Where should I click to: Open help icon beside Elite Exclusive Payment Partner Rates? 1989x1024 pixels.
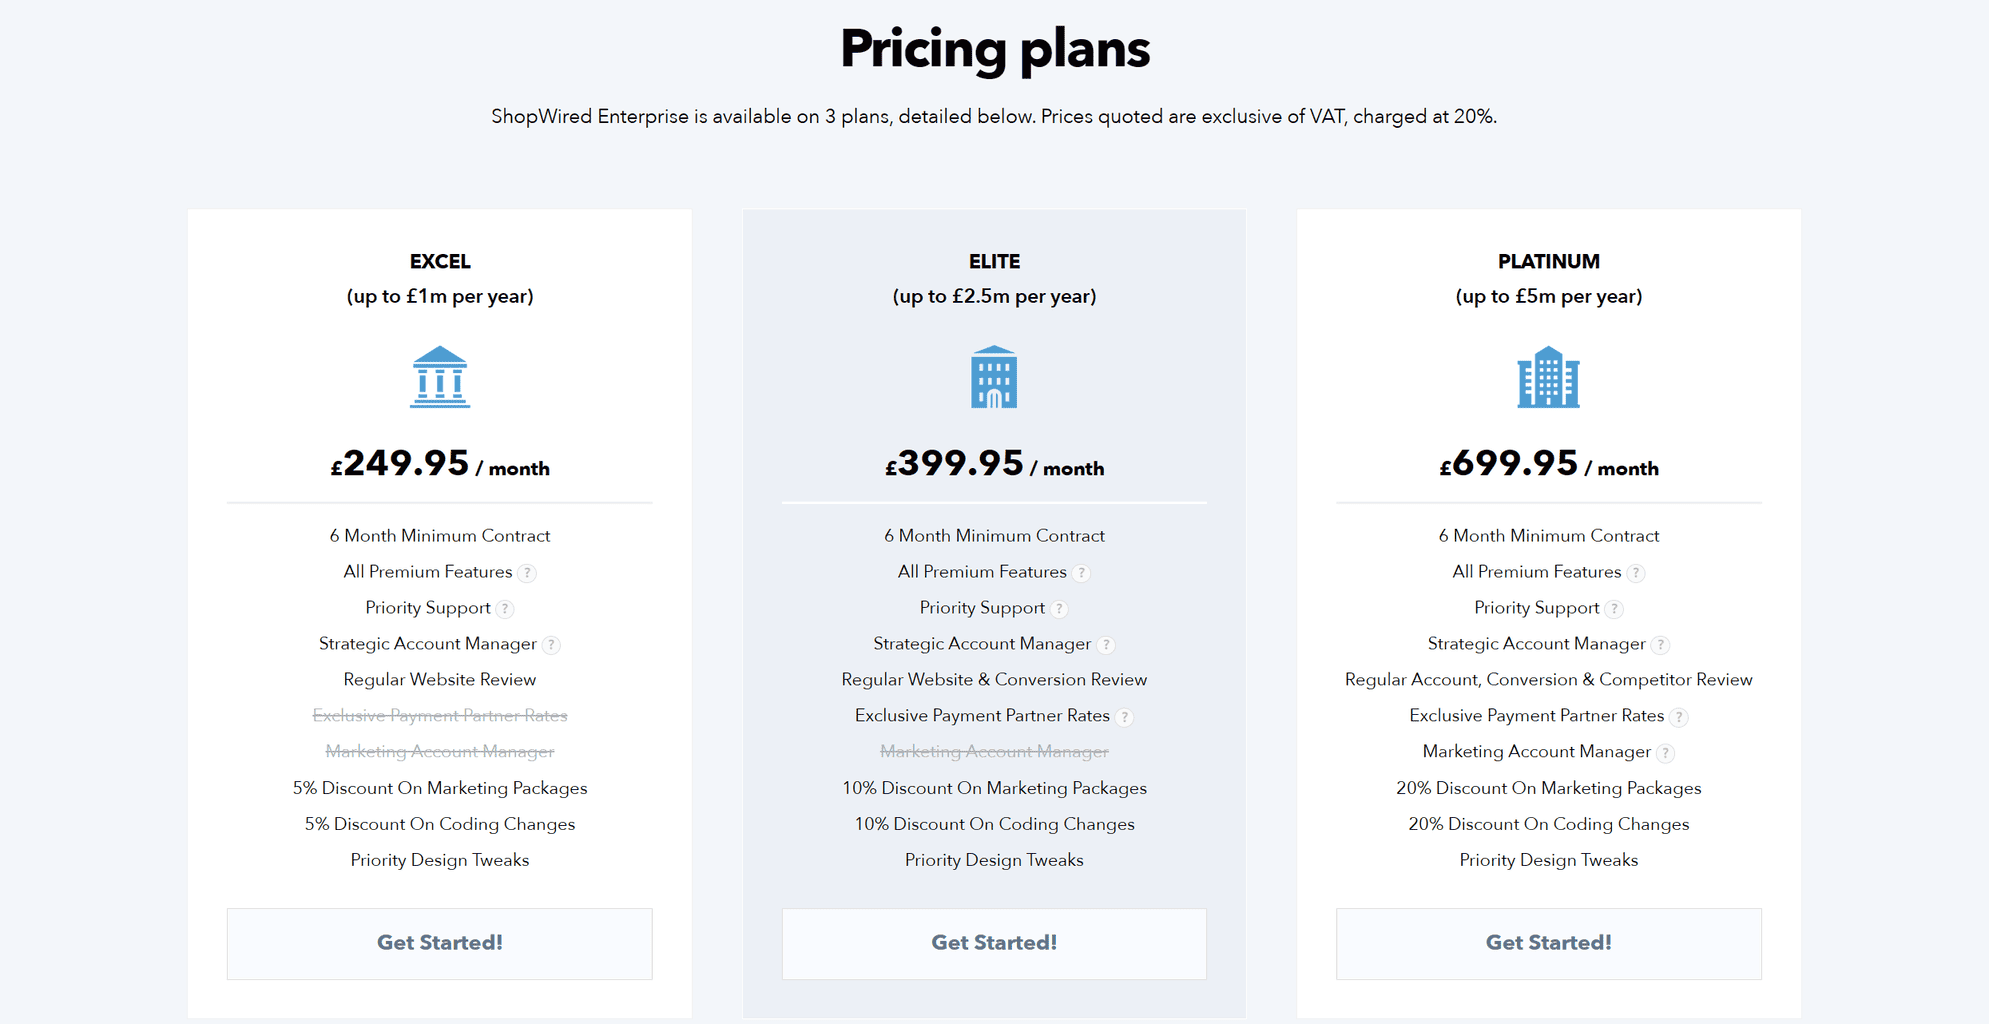click(1124, 717)
